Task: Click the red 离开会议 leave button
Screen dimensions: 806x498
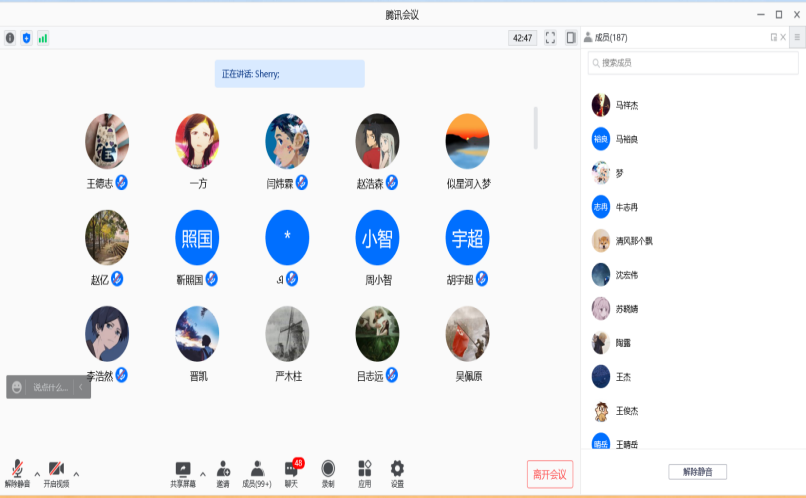Action: click(x=550, y=474)
